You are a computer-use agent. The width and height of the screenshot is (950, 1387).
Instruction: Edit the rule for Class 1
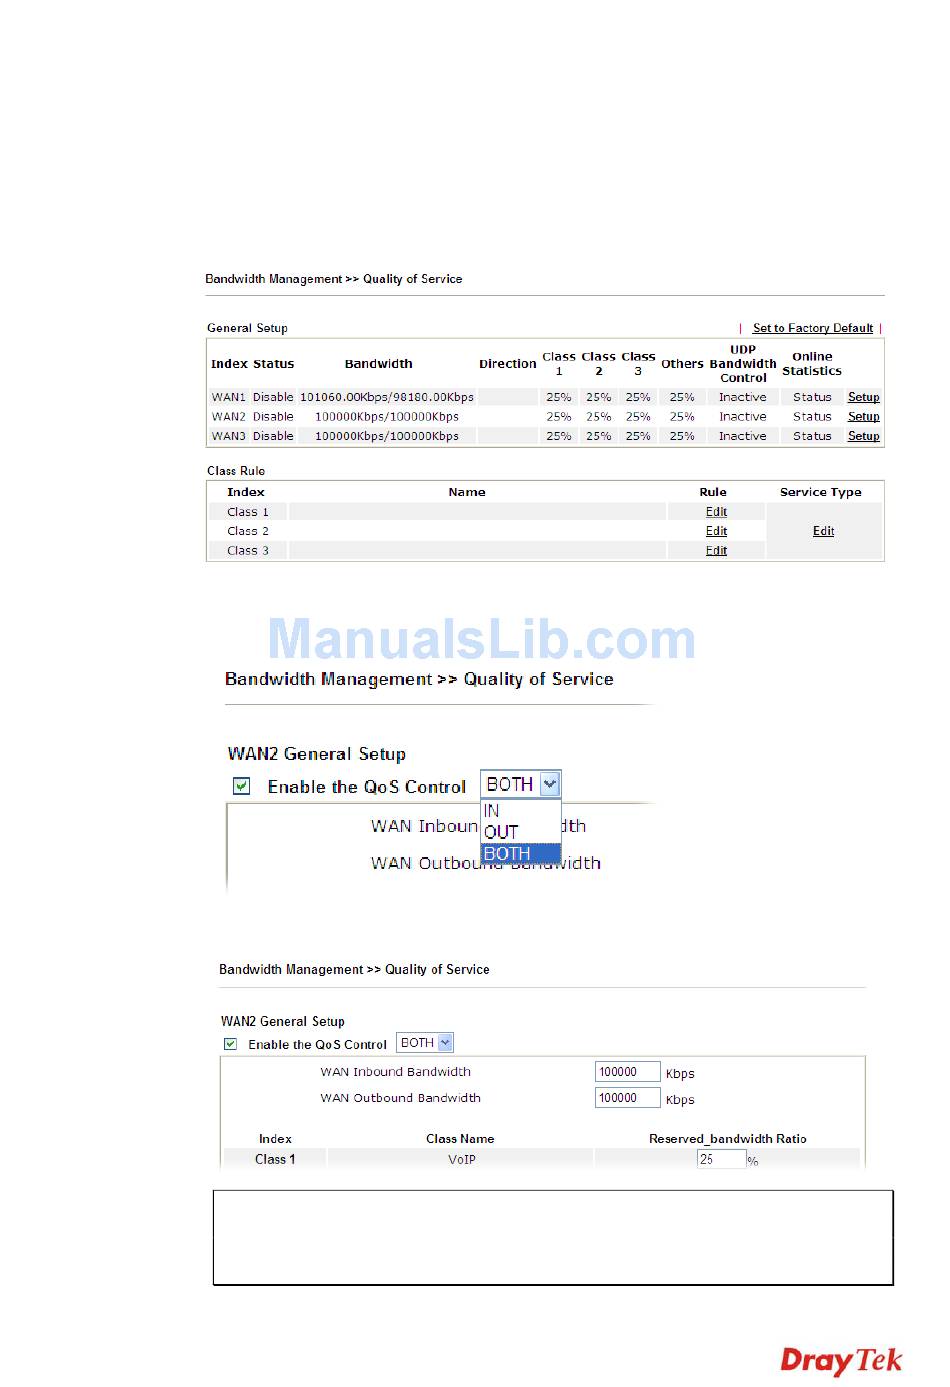click(x=716, y=512)
